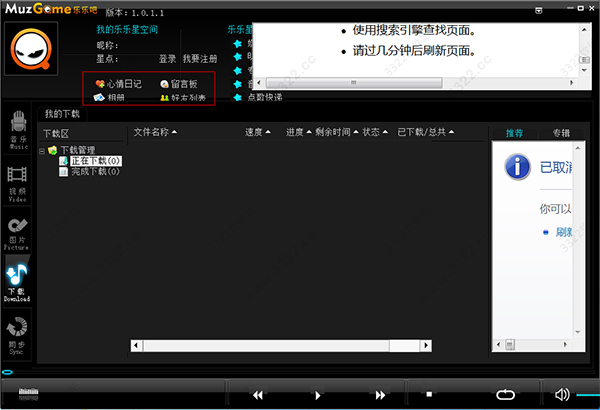
Task: Click the rewind playback button
Action: (258, 395)
